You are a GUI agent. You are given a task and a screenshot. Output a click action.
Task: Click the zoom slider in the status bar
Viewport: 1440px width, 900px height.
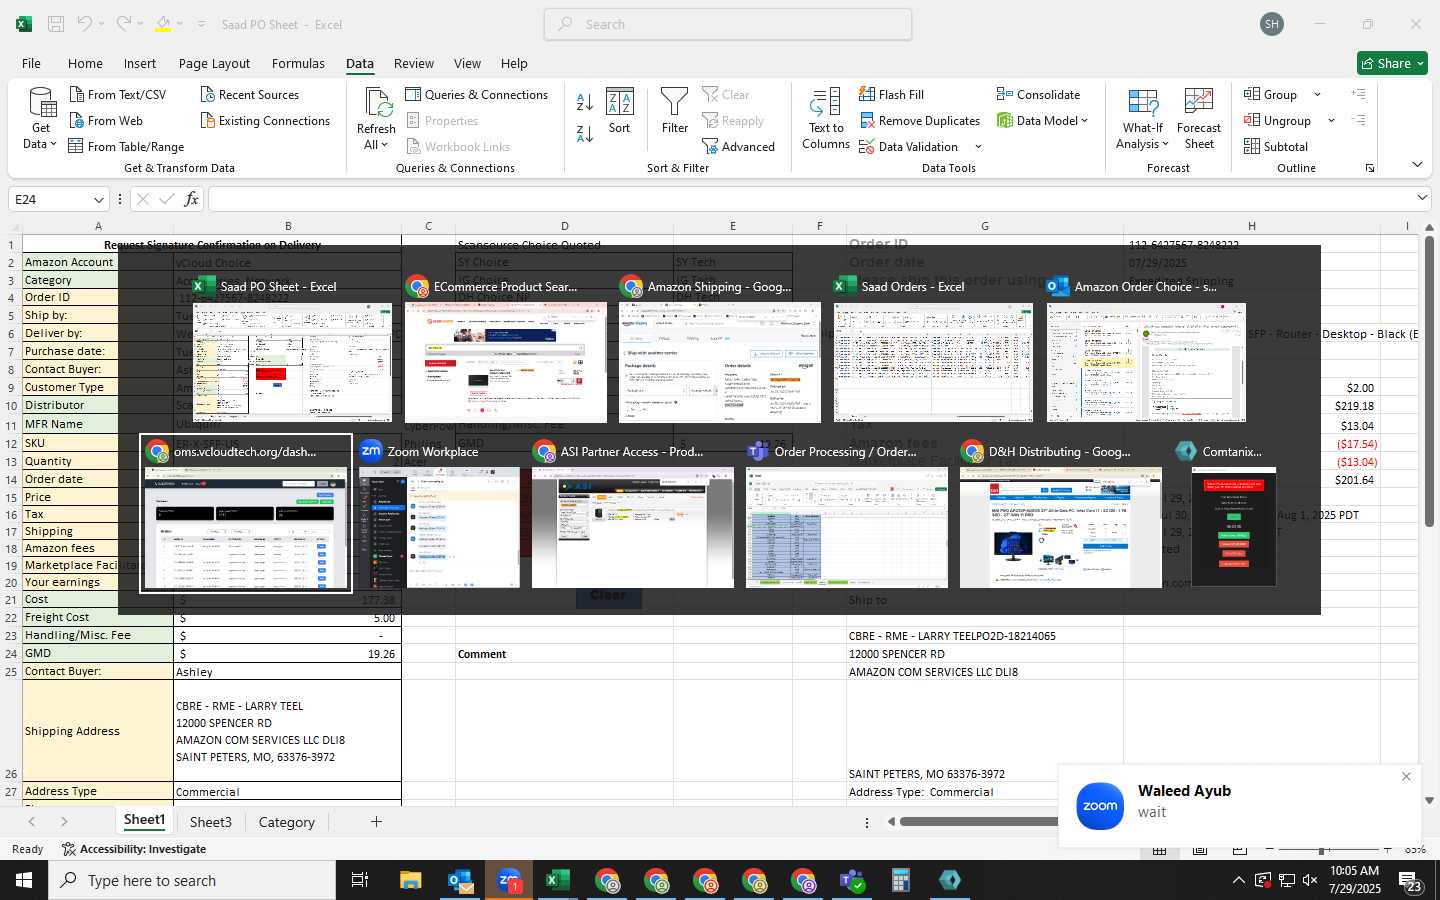click(x=1323, y=849)
